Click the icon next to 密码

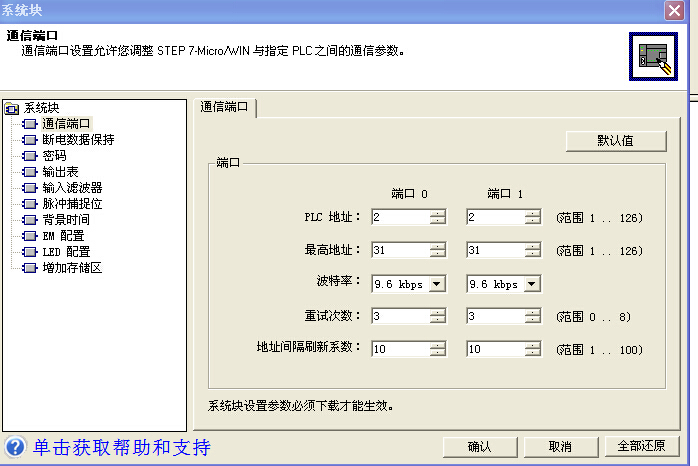point(29,156)
